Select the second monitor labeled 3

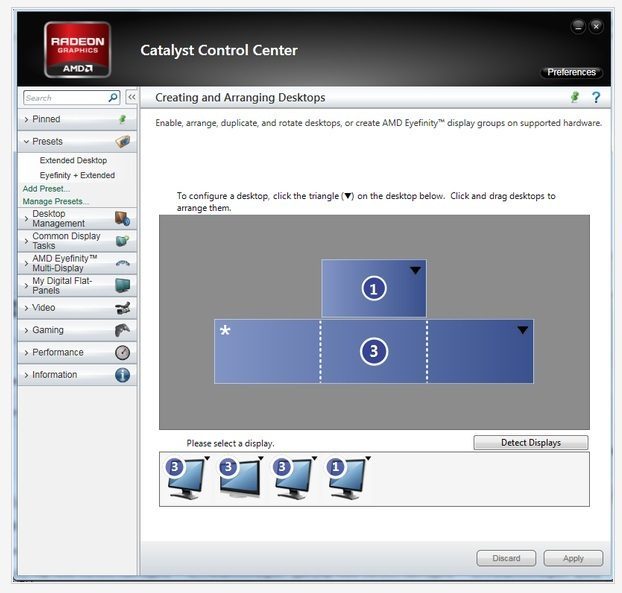coord(240,478)
